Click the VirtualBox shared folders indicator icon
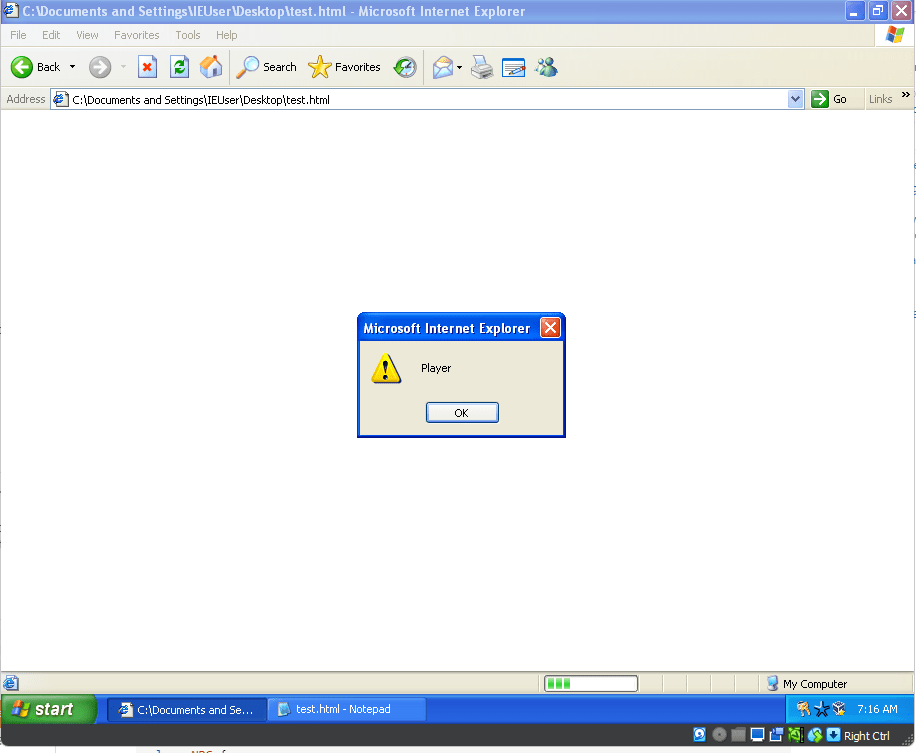Screen dimensions: 916x753 click(738, 735)
